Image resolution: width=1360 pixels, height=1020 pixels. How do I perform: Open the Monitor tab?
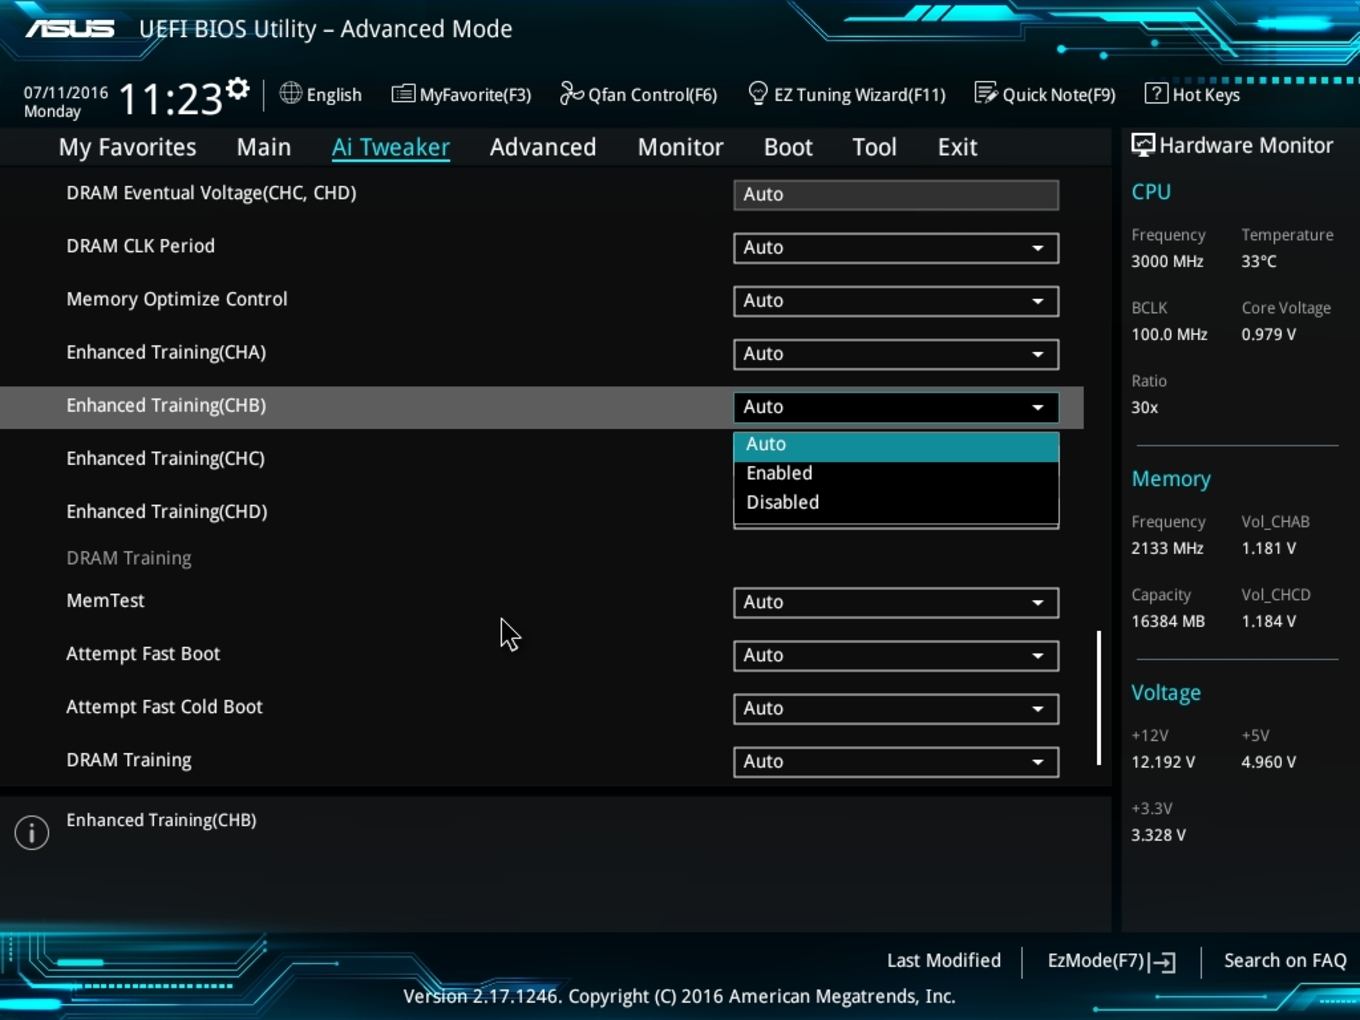tap(680, 147)
